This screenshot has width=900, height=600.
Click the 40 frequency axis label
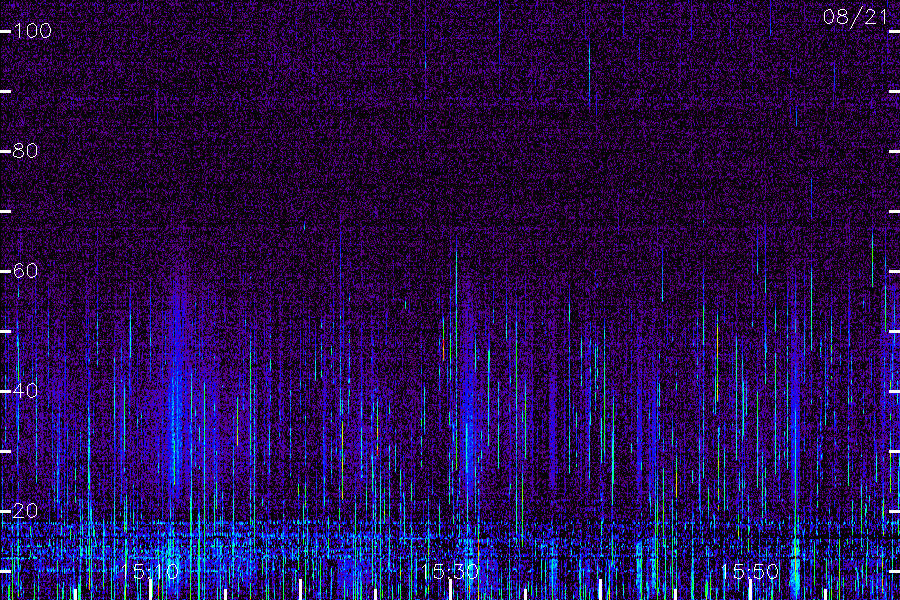click(x=25, y=390)
